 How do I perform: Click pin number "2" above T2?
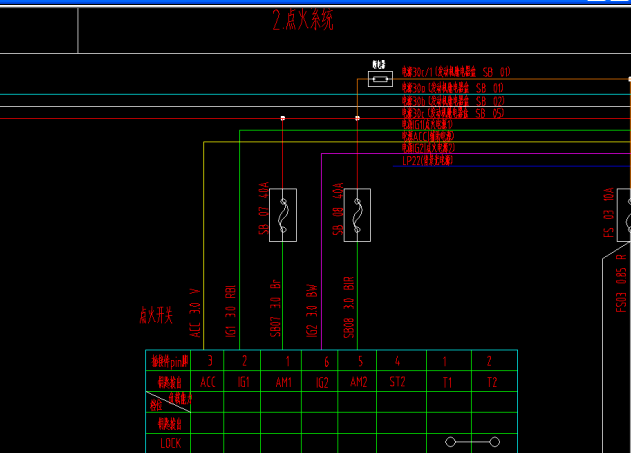489,361
